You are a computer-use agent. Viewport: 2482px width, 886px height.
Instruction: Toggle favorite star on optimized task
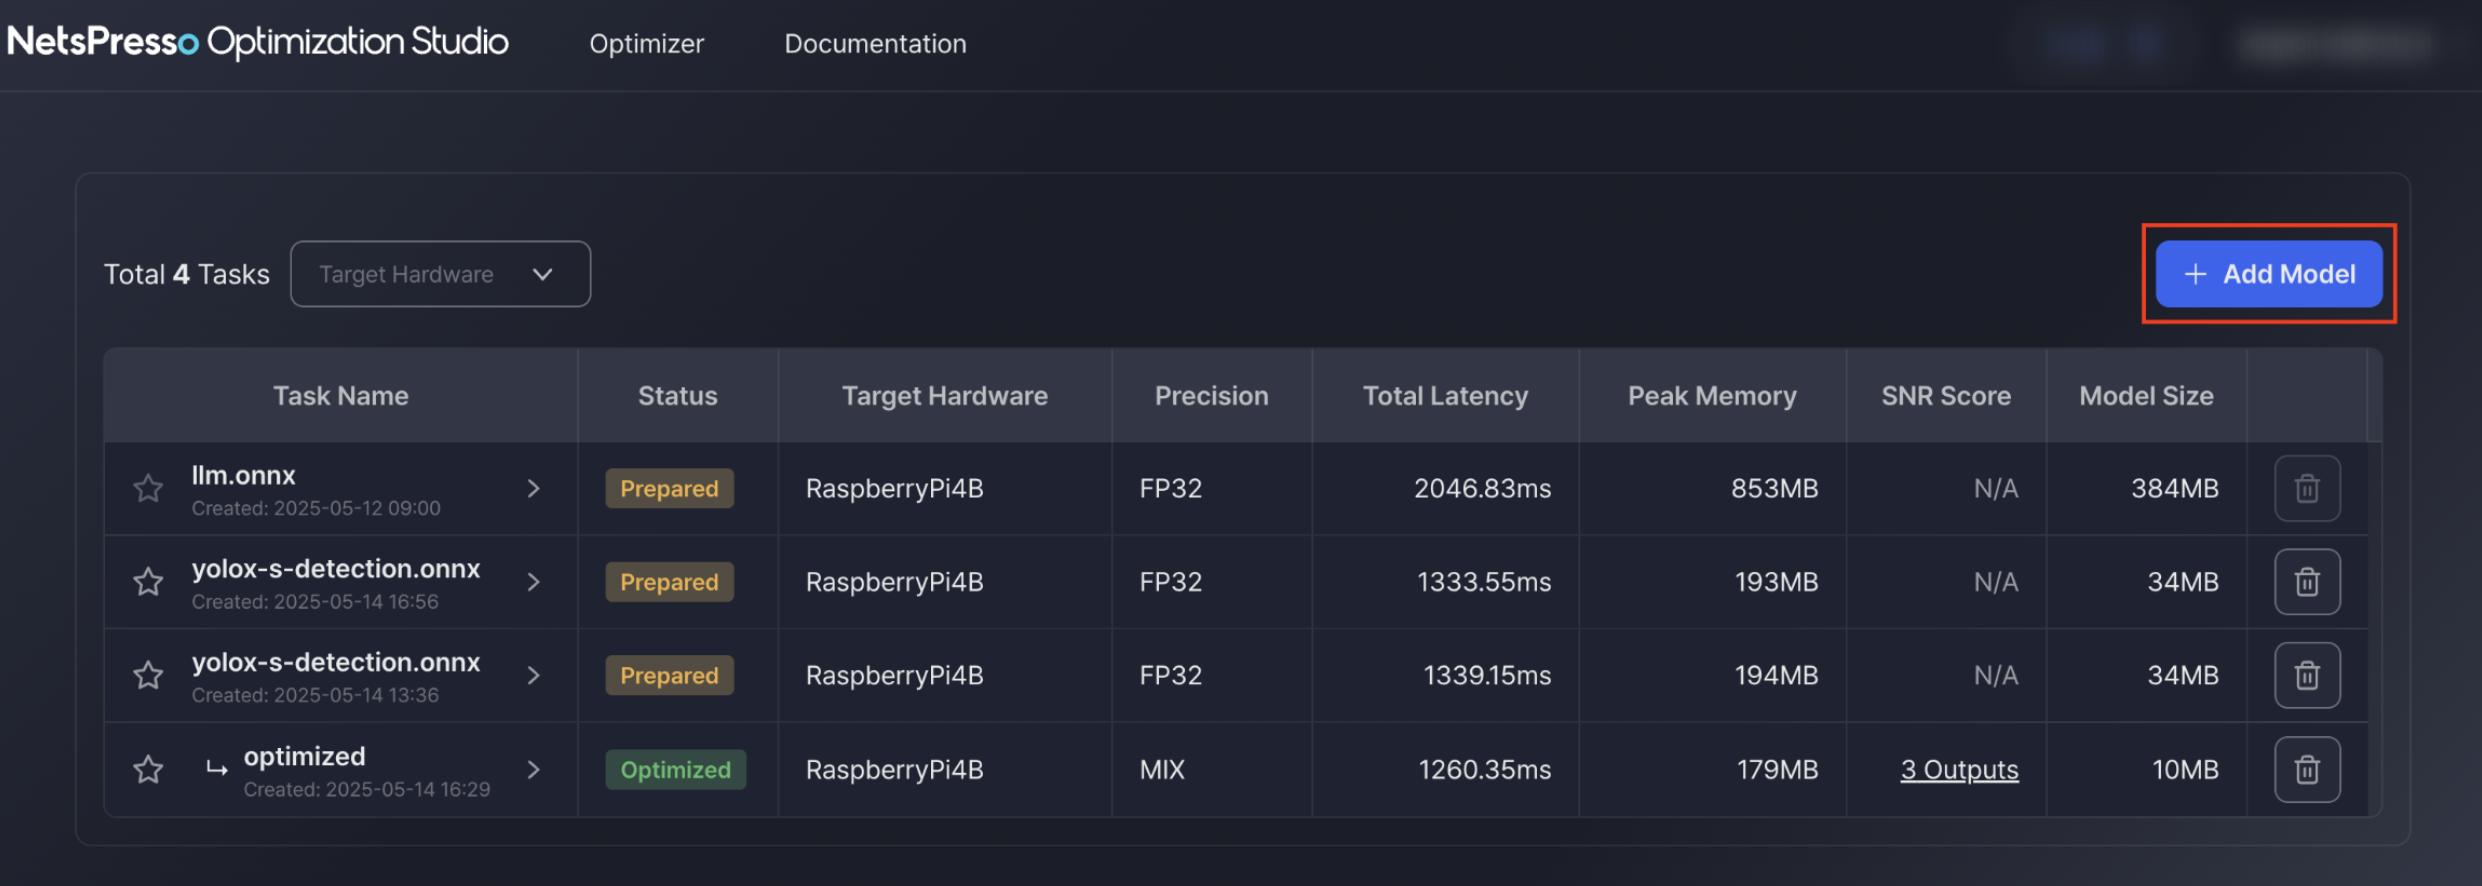(x=148, y=770)
